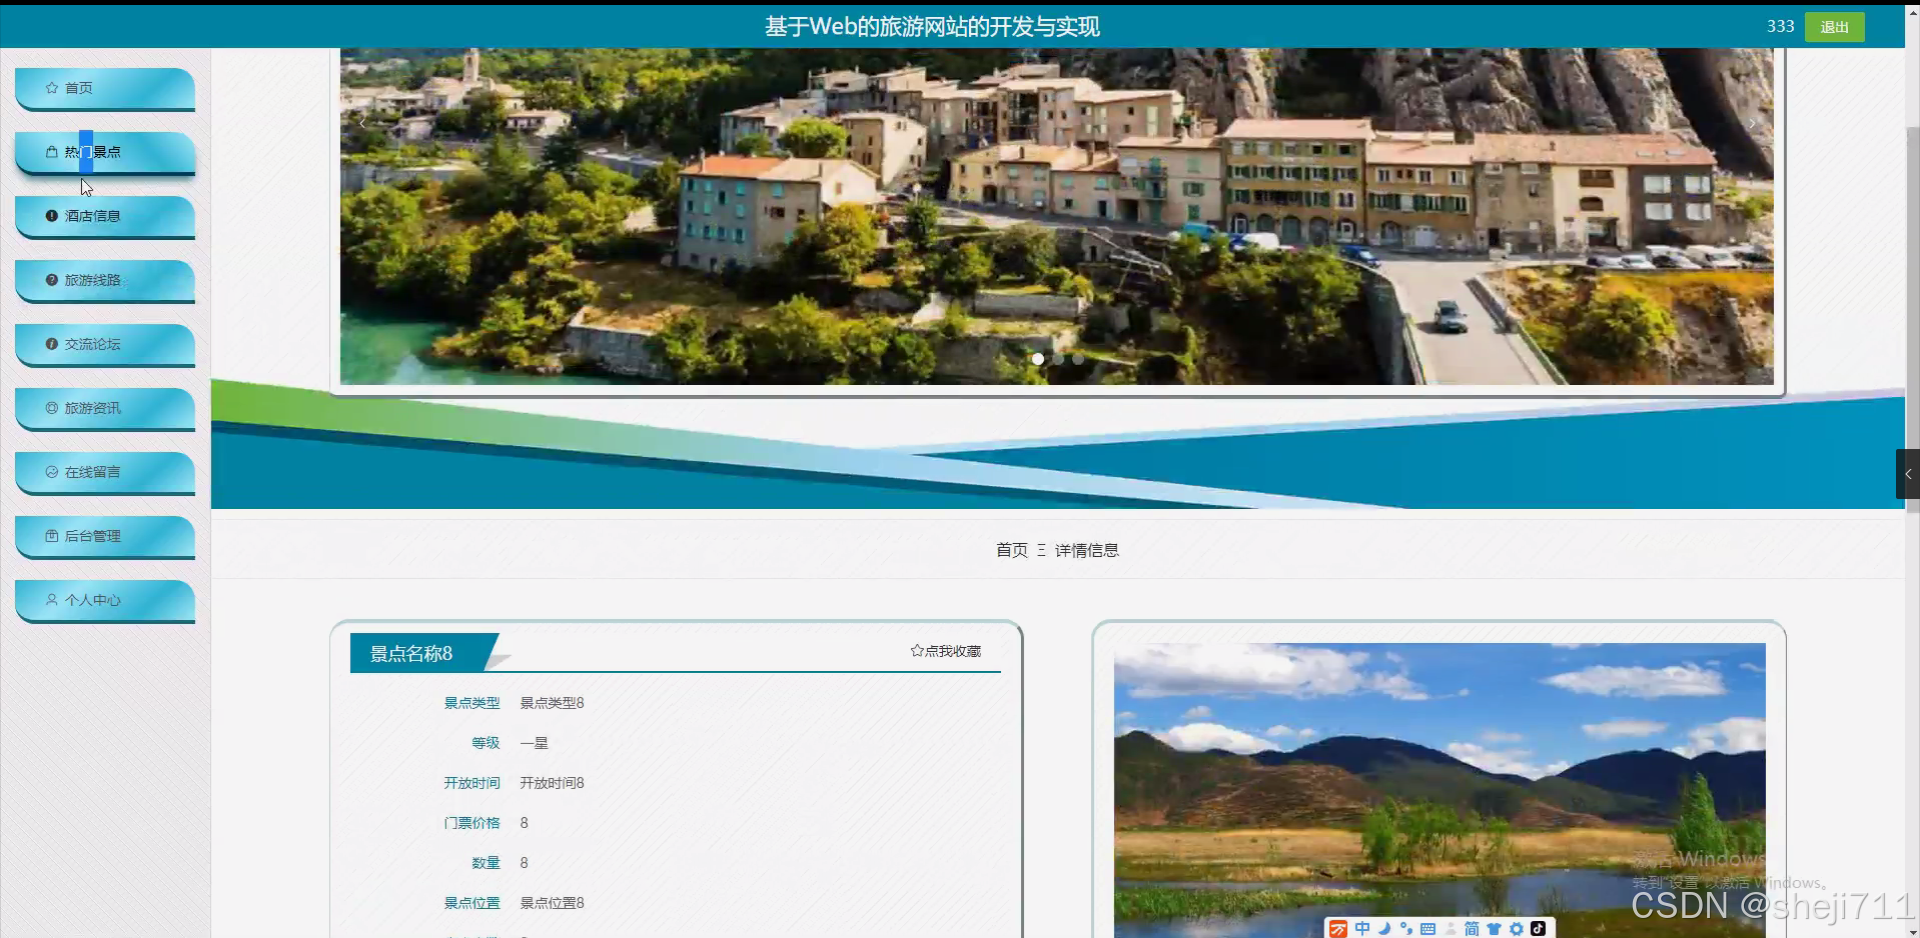Click the 点我收藏 favorite link

click(x=945, y=651)
